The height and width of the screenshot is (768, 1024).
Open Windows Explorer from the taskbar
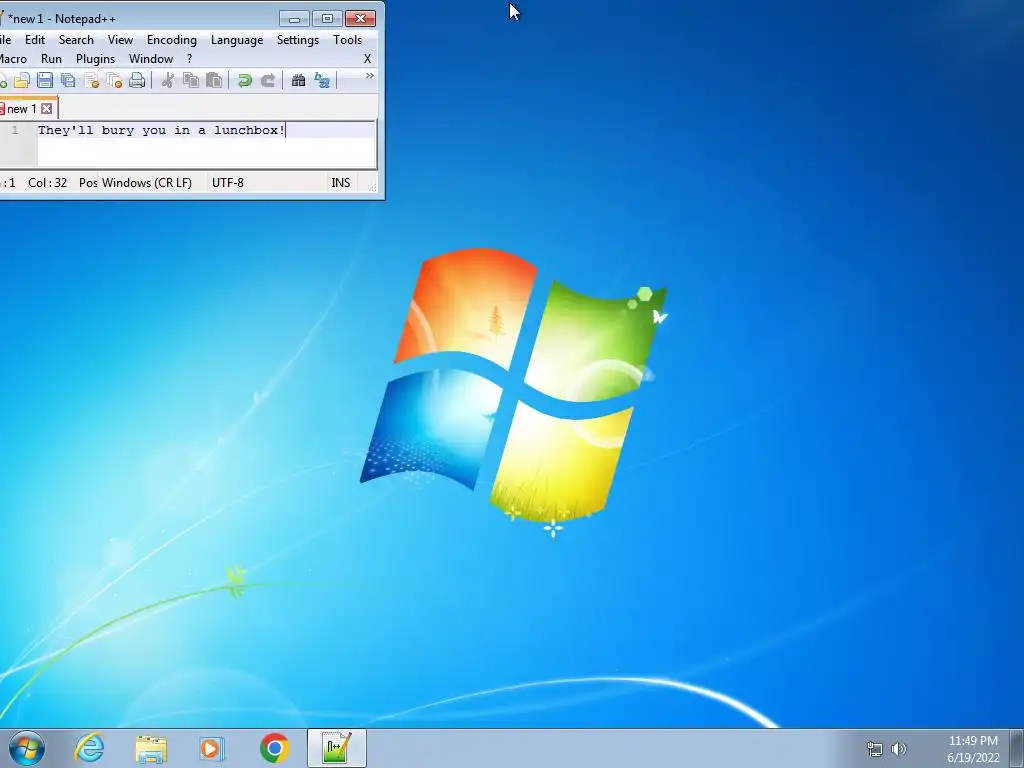coord(151,748)
